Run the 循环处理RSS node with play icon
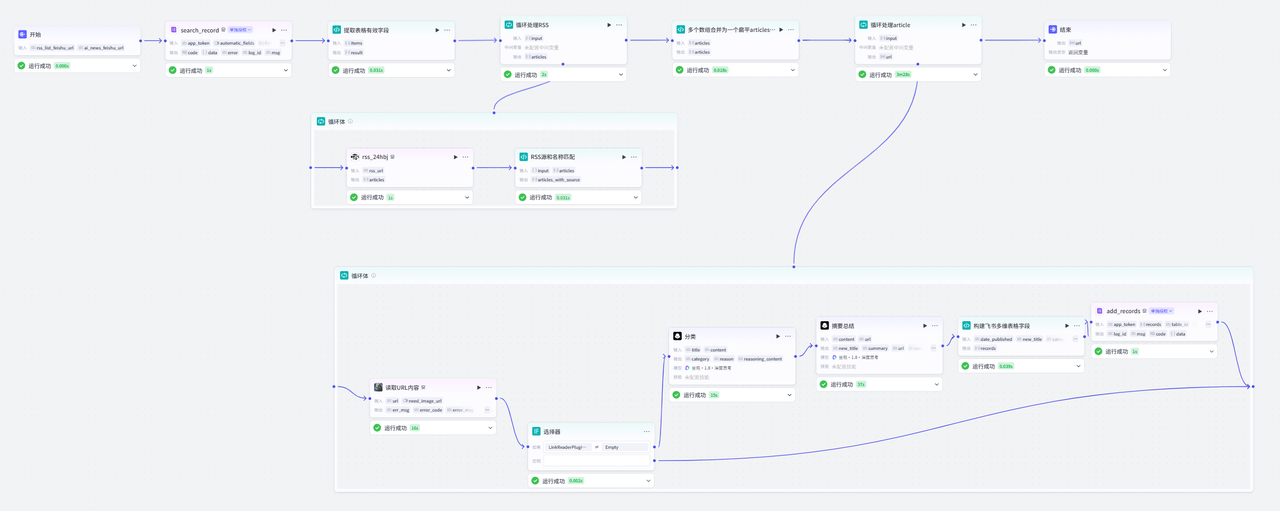1280x511 pixels. click(609, 24)
